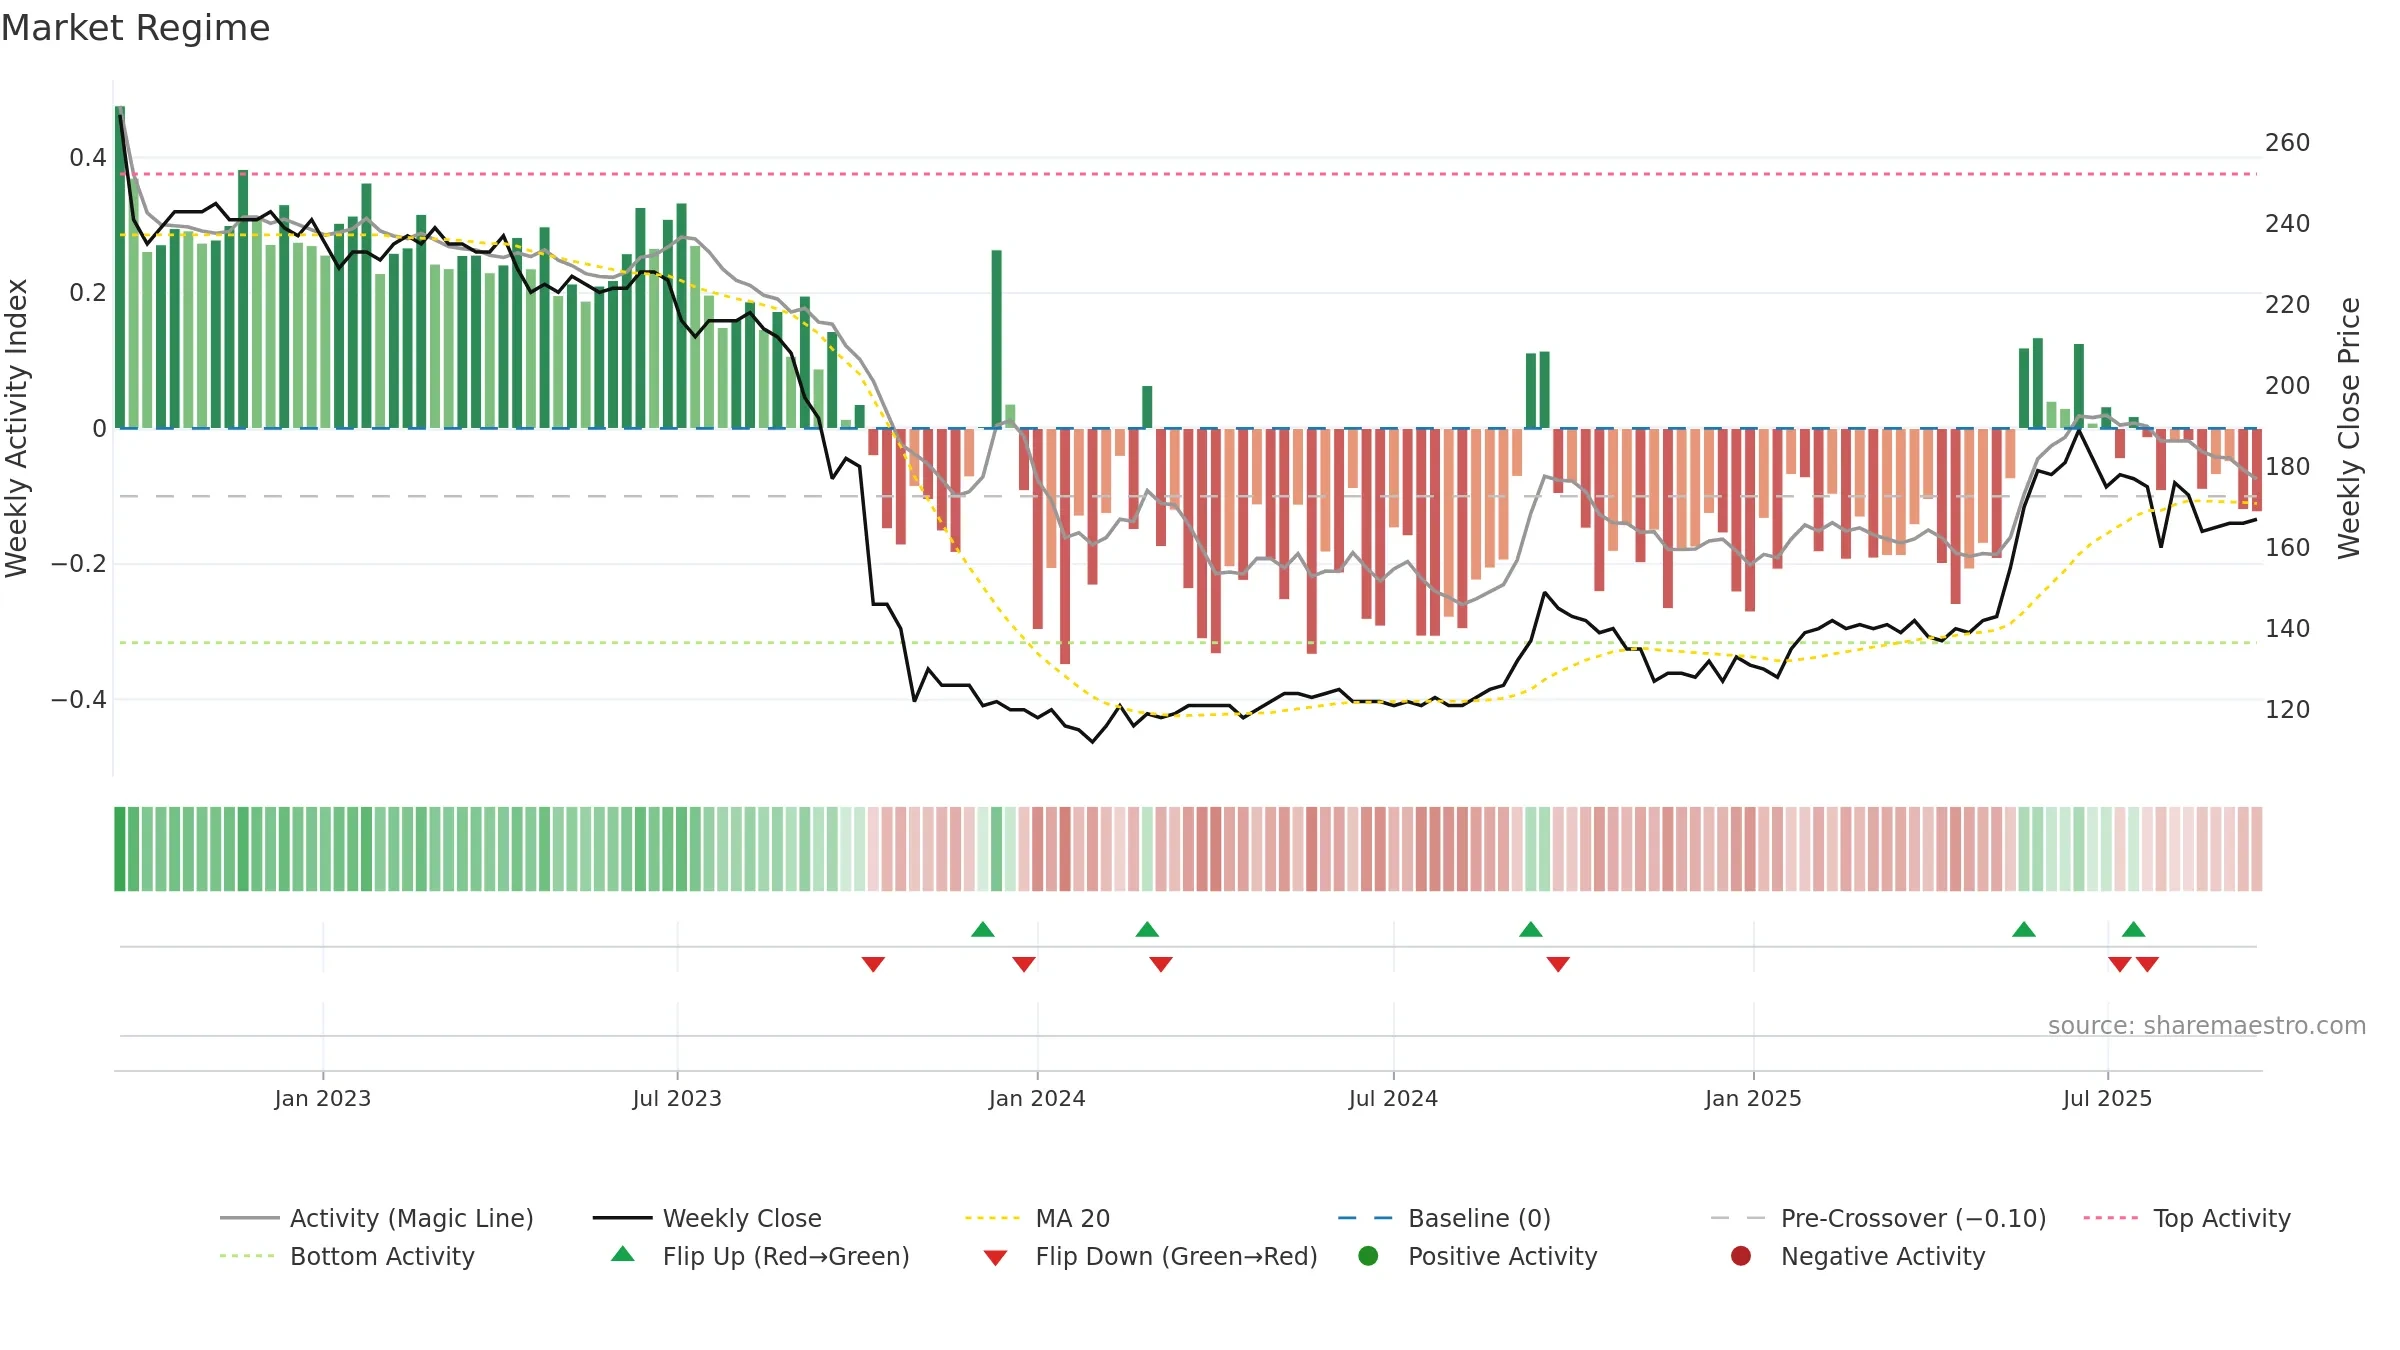
Task: Select the Flip Up marker in September 2024
Action: [1531, 929]
